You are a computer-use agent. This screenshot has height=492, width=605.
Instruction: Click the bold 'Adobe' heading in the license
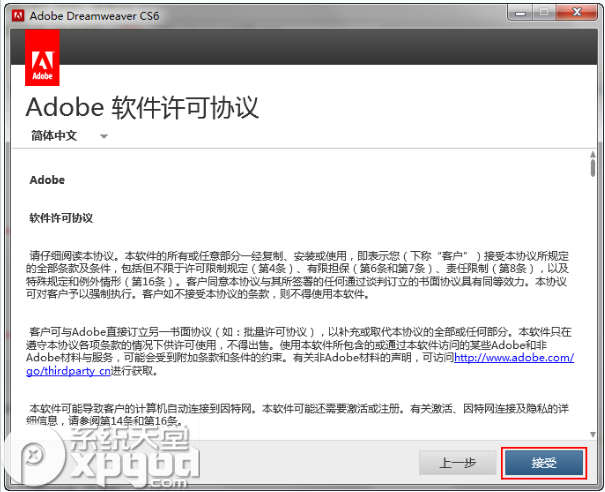coord(47,180)
